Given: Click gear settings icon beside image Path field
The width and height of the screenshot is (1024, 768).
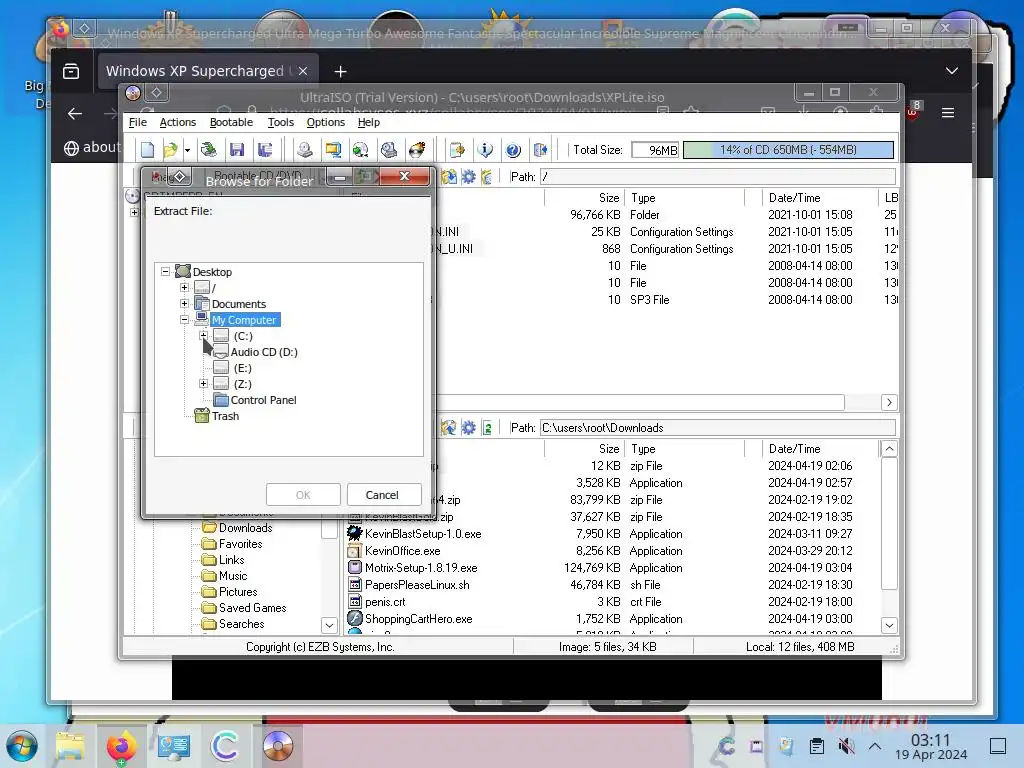Looking at the screenshot, I should [x=468, y=177].
